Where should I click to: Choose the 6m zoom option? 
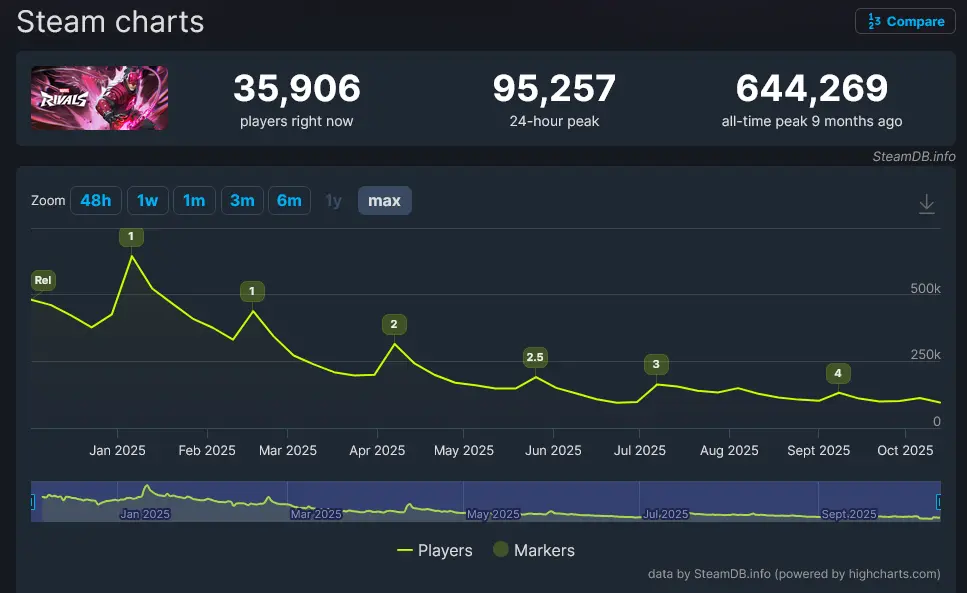pyautogui.click(x=289, y=201)
